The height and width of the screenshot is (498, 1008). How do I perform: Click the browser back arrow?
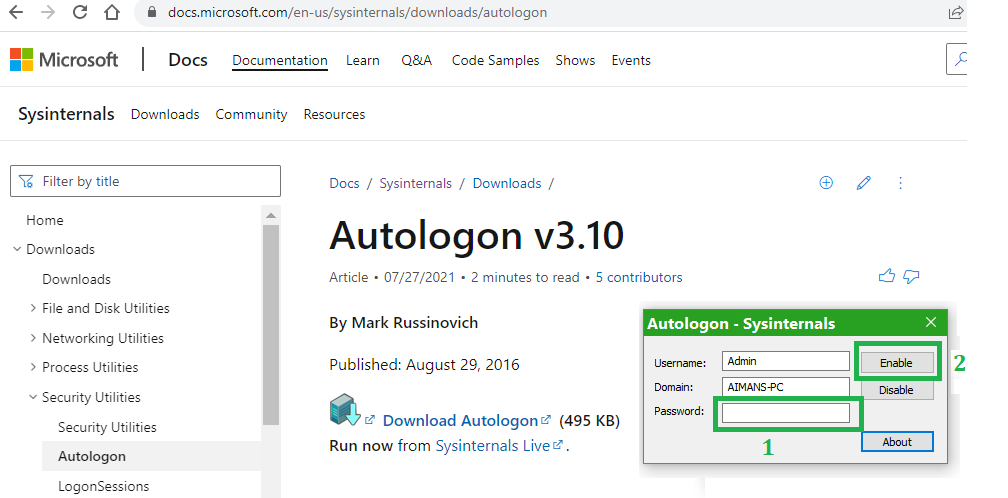[x=16, y=14]
